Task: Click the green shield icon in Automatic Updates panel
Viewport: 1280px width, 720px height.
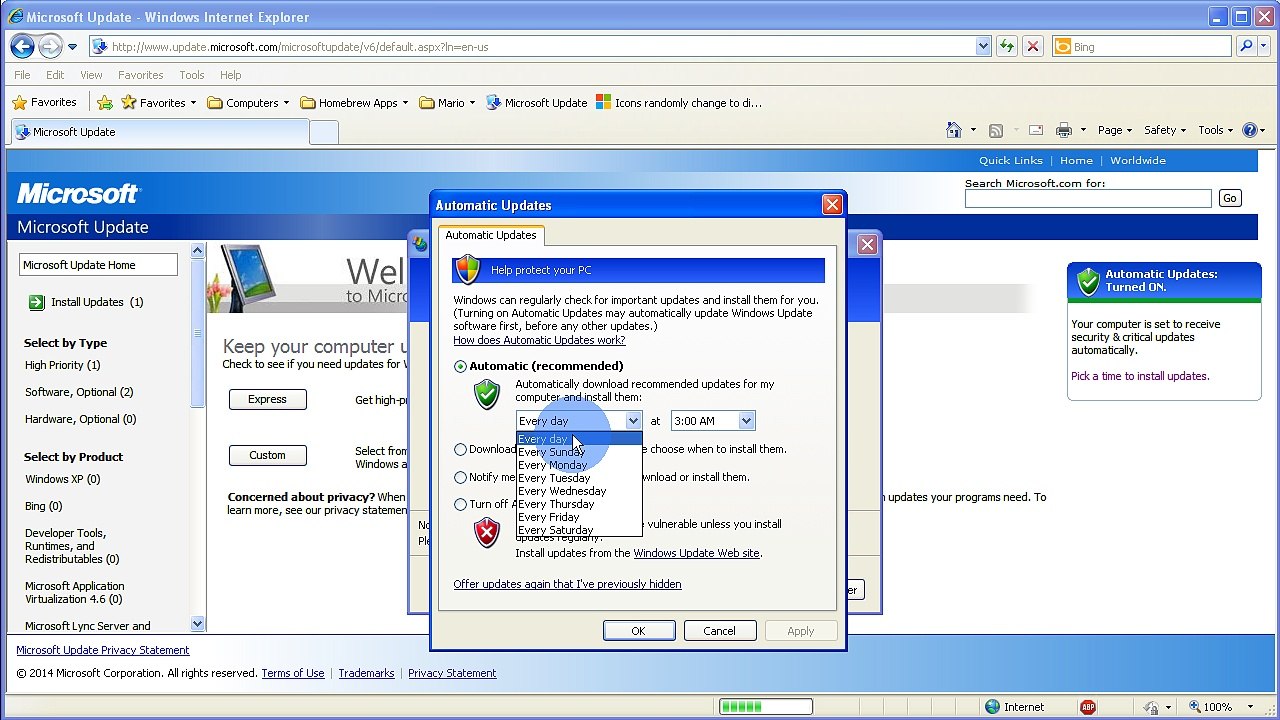Action: (1088, 281)
